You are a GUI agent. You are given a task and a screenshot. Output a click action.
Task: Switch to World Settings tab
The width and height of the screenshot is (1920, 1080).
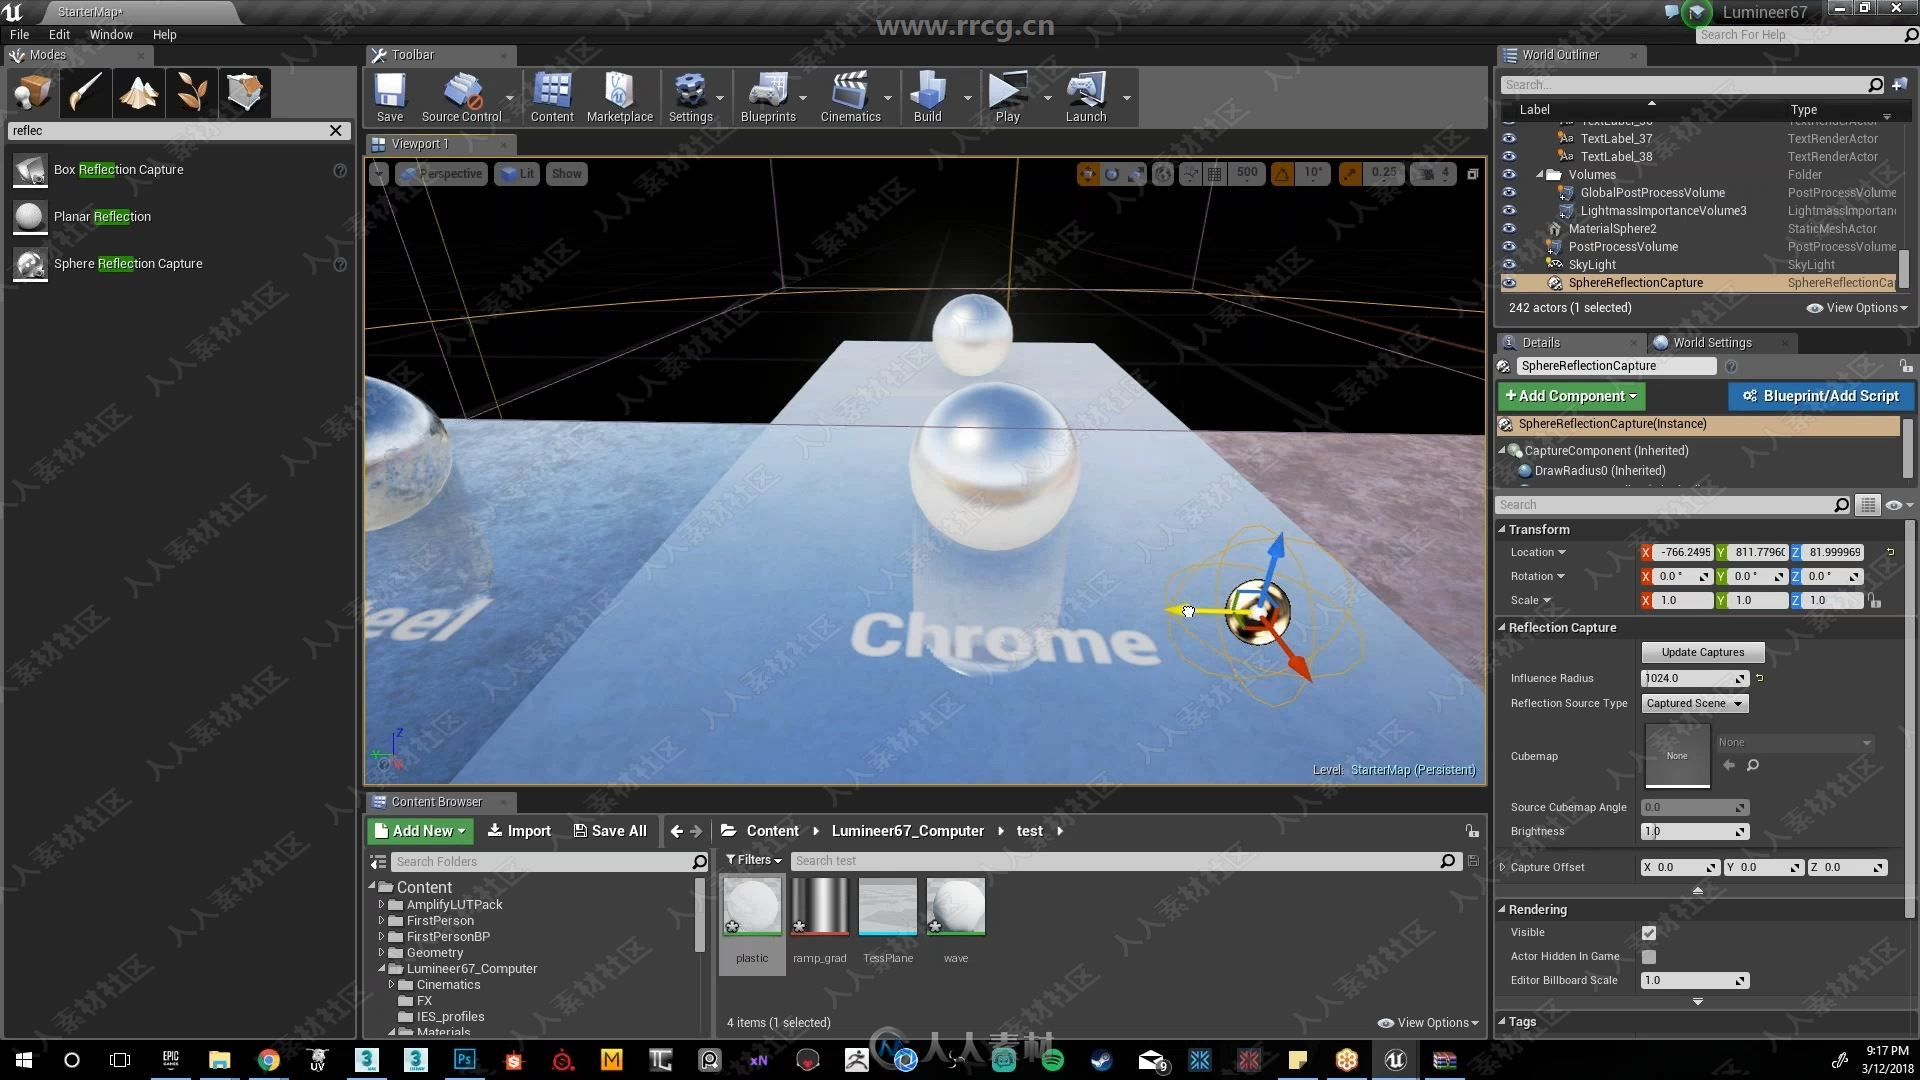click(1712, 343)
